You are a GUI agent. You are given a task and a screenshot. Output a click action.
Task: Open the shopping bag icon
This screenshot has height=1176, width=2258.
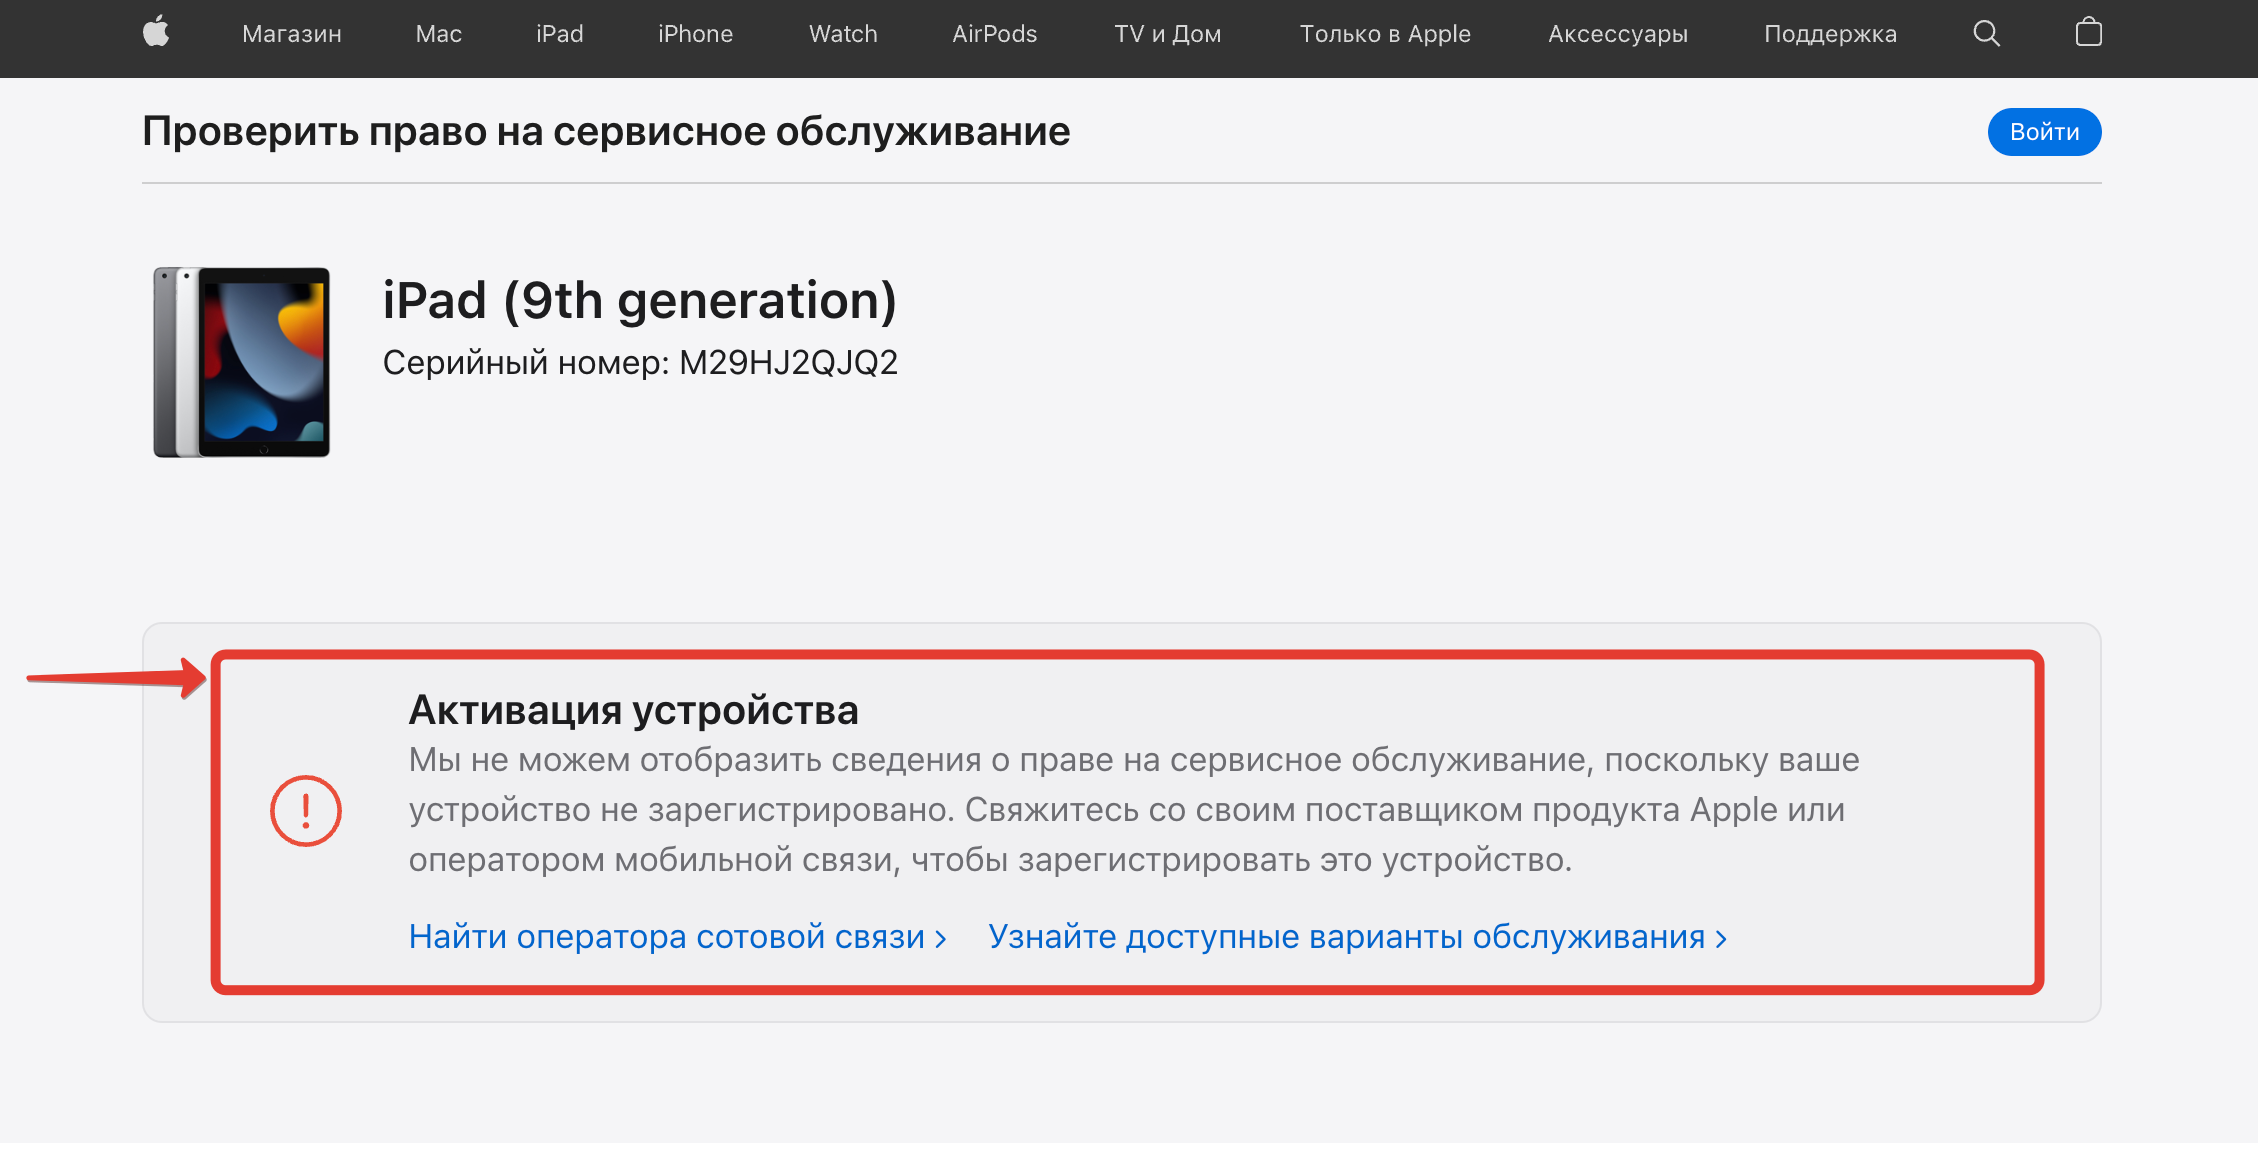point(2088,33)
